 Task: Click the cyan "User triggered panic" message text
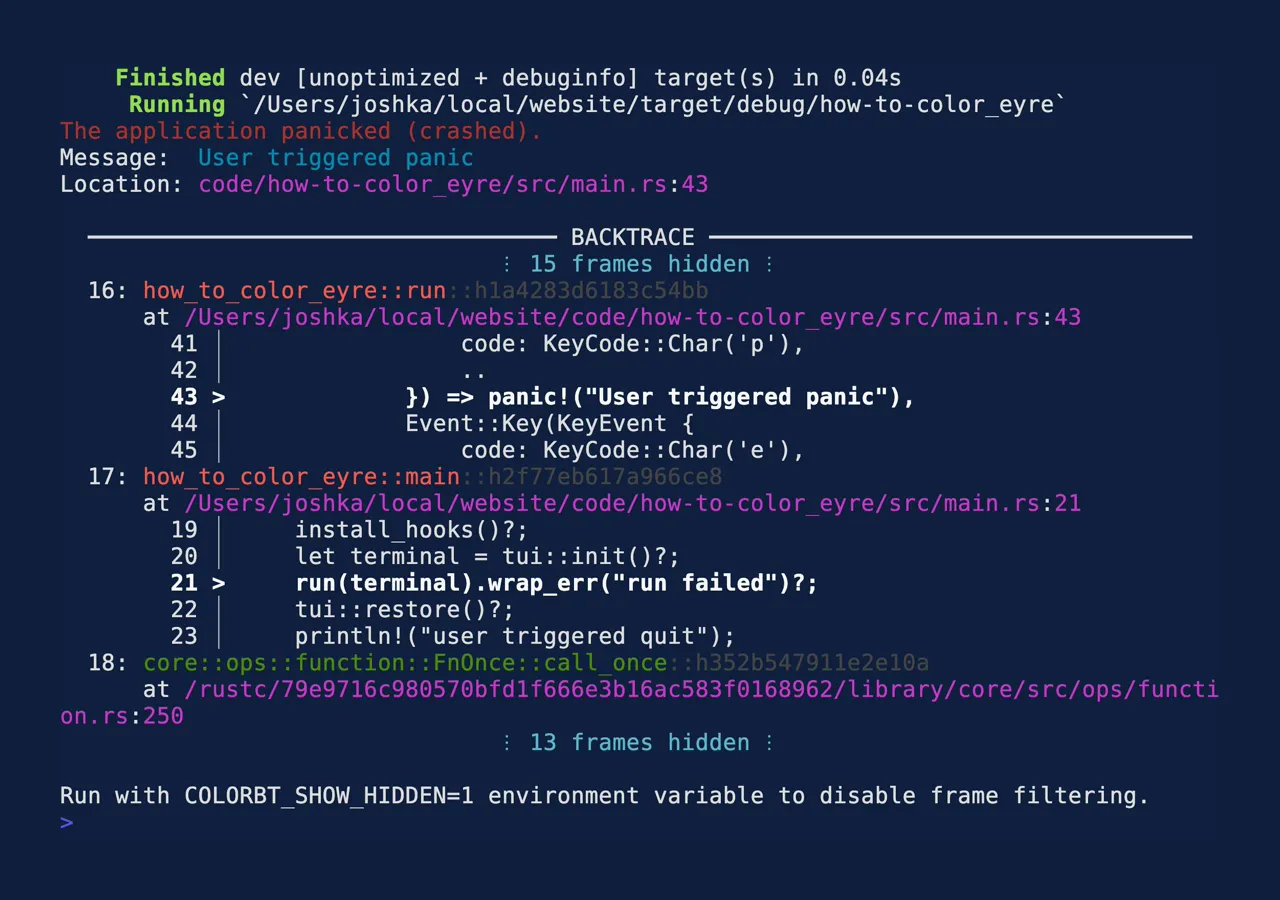coord(335,158)
